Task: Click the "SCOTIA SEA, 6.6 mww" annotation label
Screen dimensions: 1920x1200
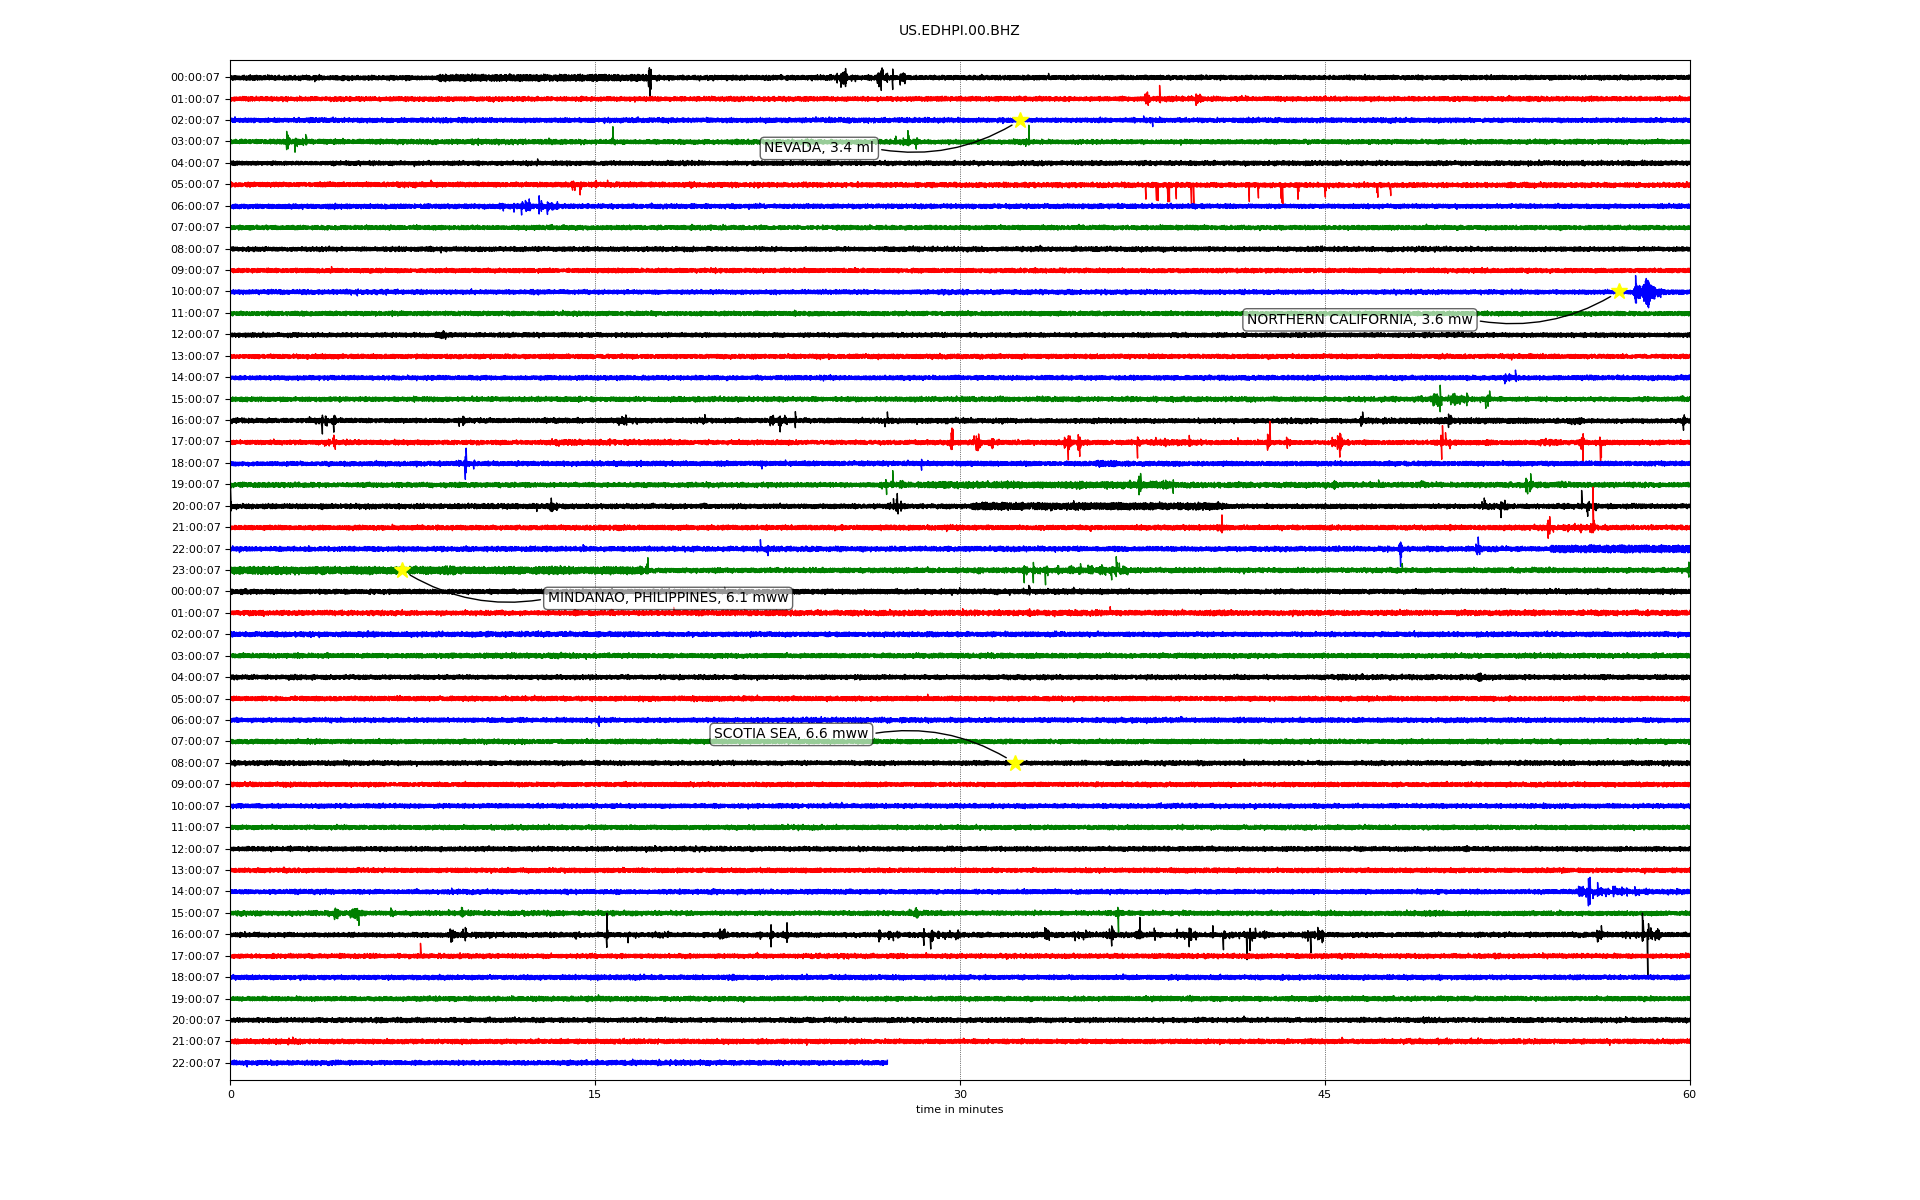Action: point(791,734)
